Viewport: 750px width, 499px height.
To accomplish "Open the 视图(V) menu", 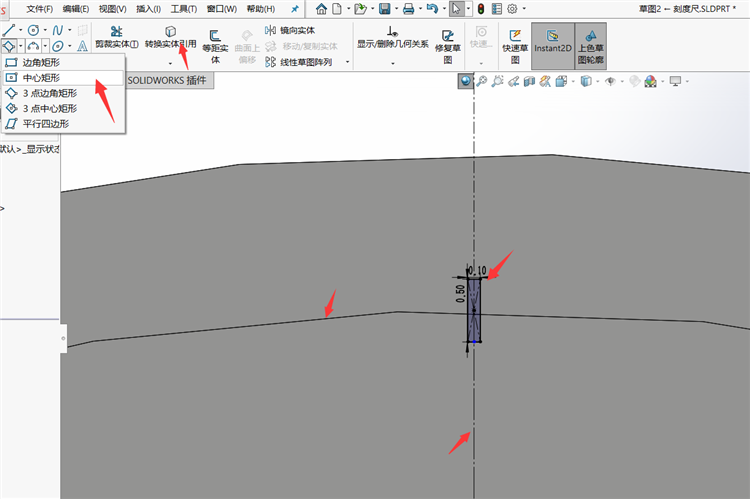I will [x=112, y=9].
